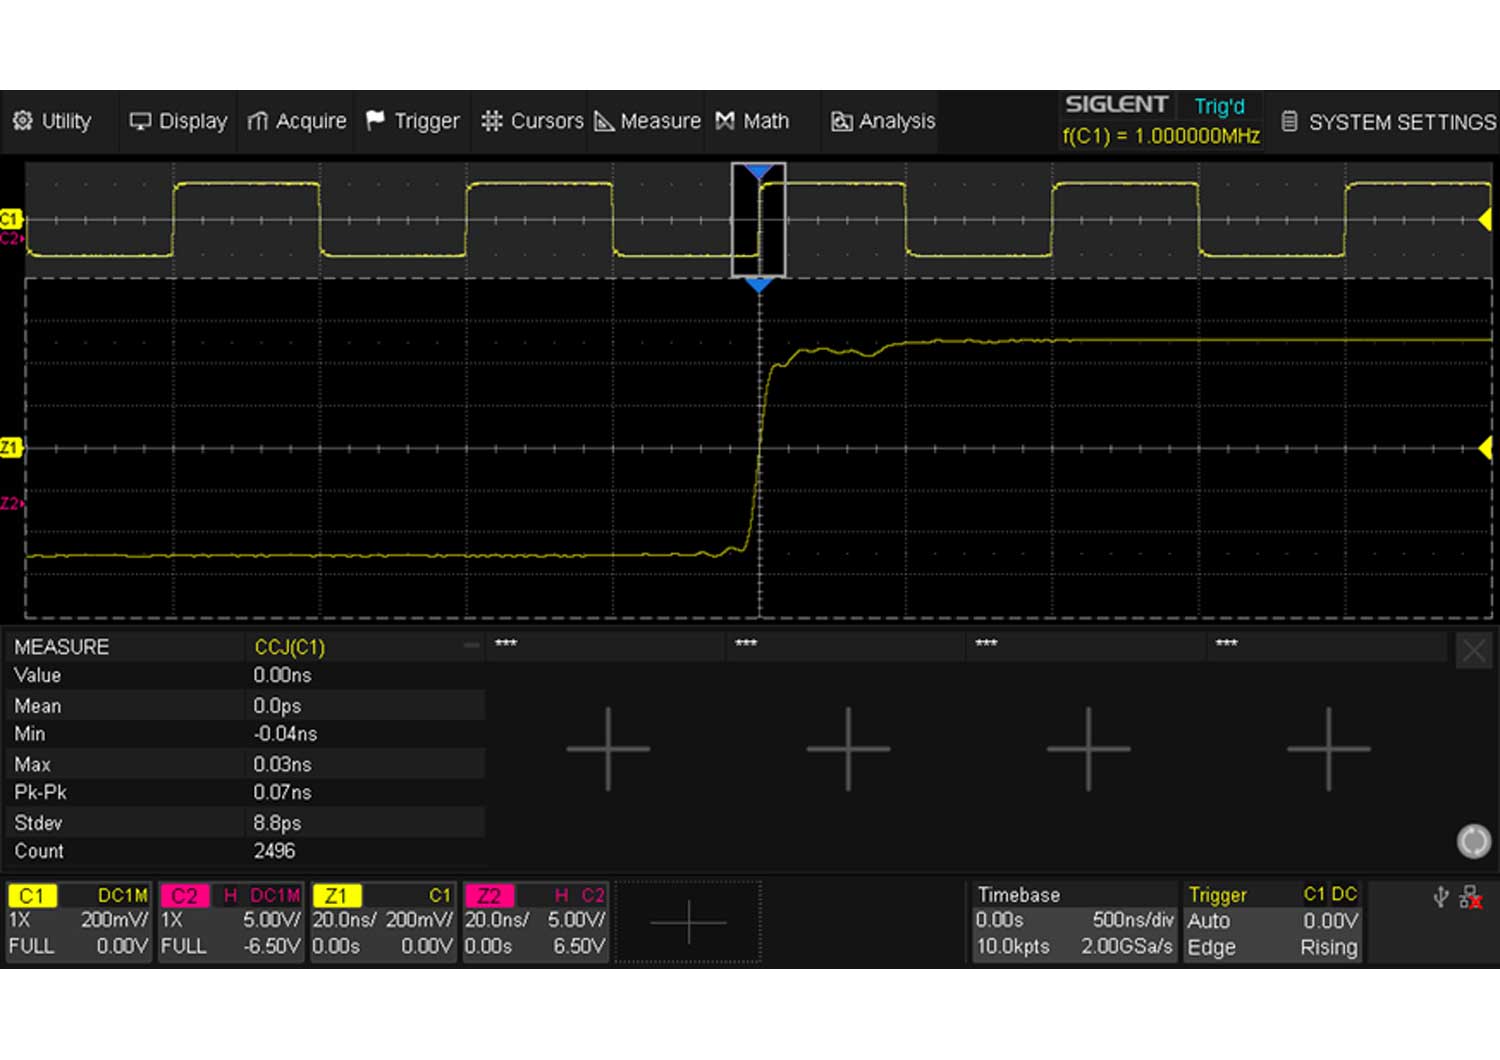The image size is (1500, 1060).
Task: Open the Timebase settings box
Action: (1074, 921)
